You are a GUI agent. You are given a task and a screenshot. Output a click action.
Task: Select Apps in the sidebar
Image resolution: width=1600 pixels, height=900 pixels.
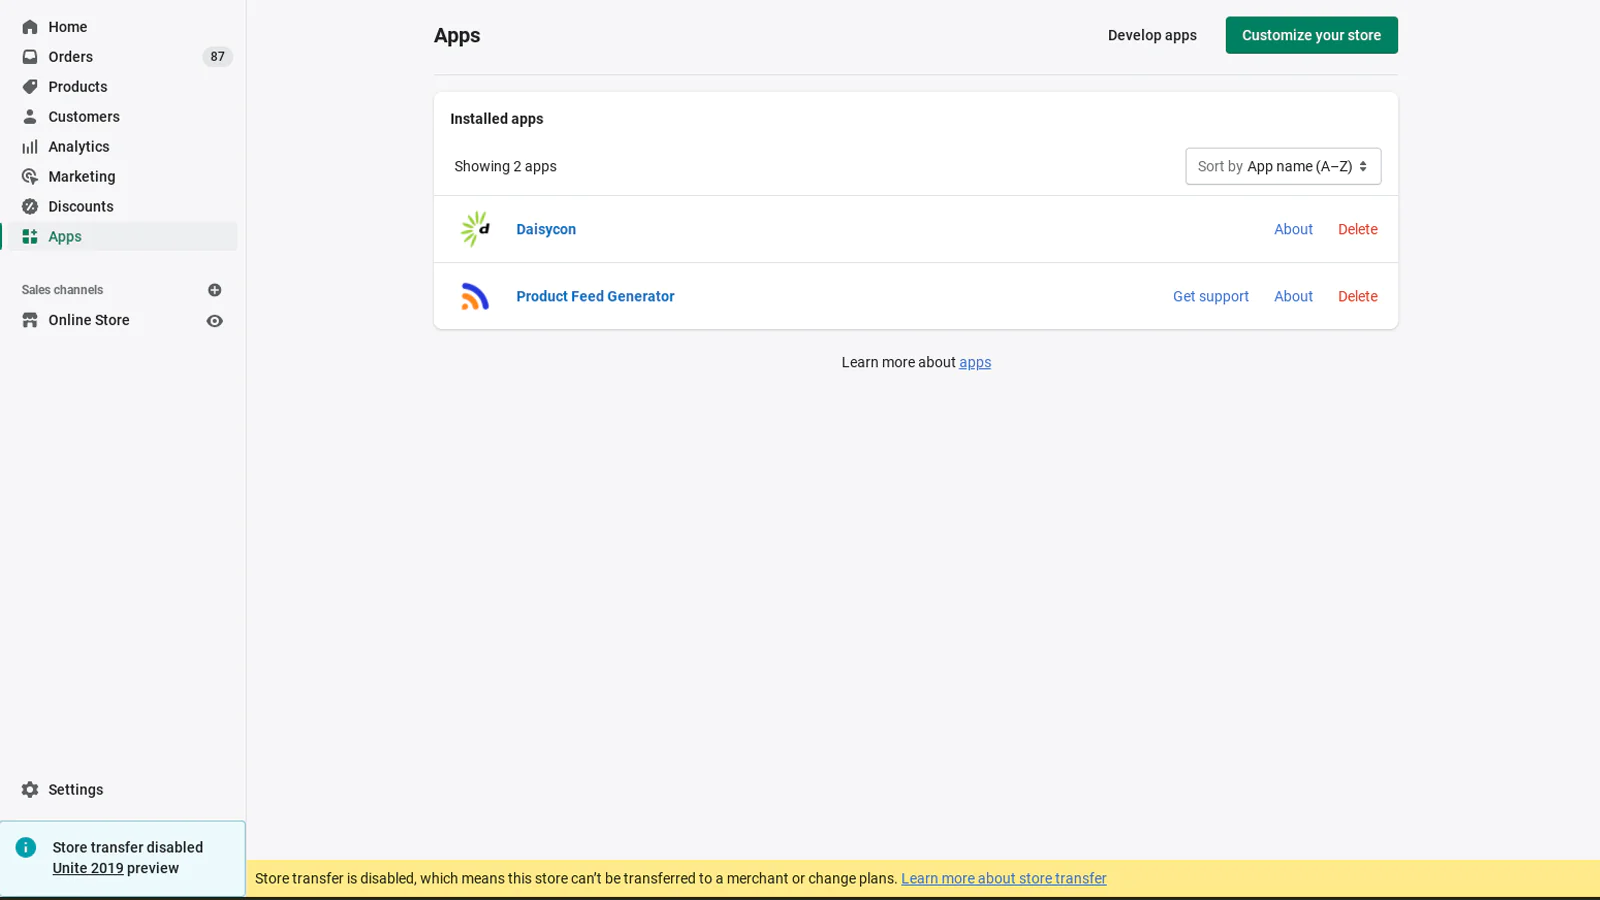tap(65, 237)
